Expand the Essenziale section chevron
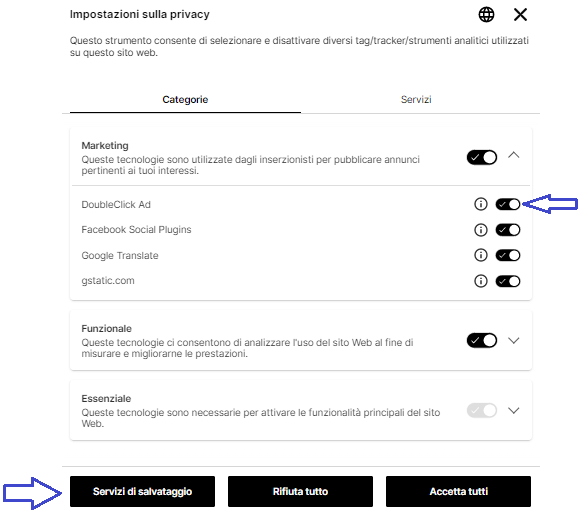582x513 pixels. (514, 411)
